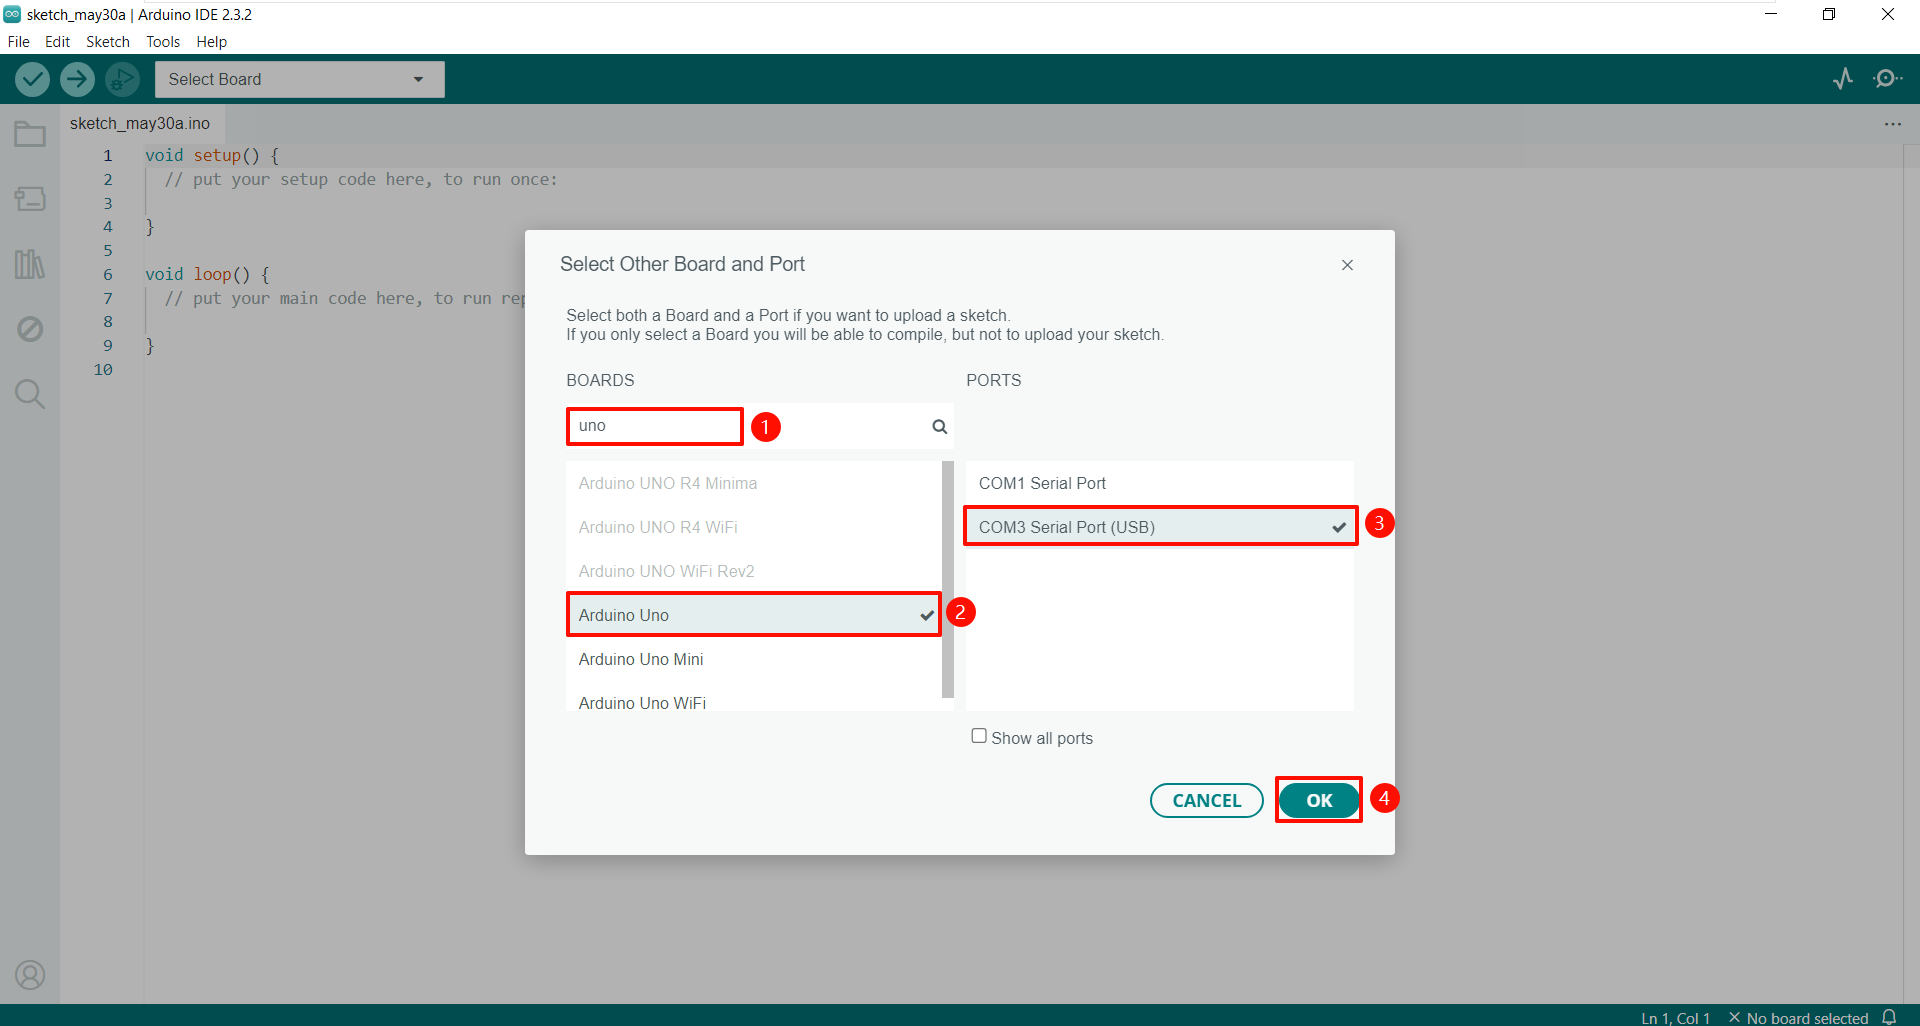Click the Search magnifier in sidebar
Viewport: 1920px width, 1026px height.
30,394
